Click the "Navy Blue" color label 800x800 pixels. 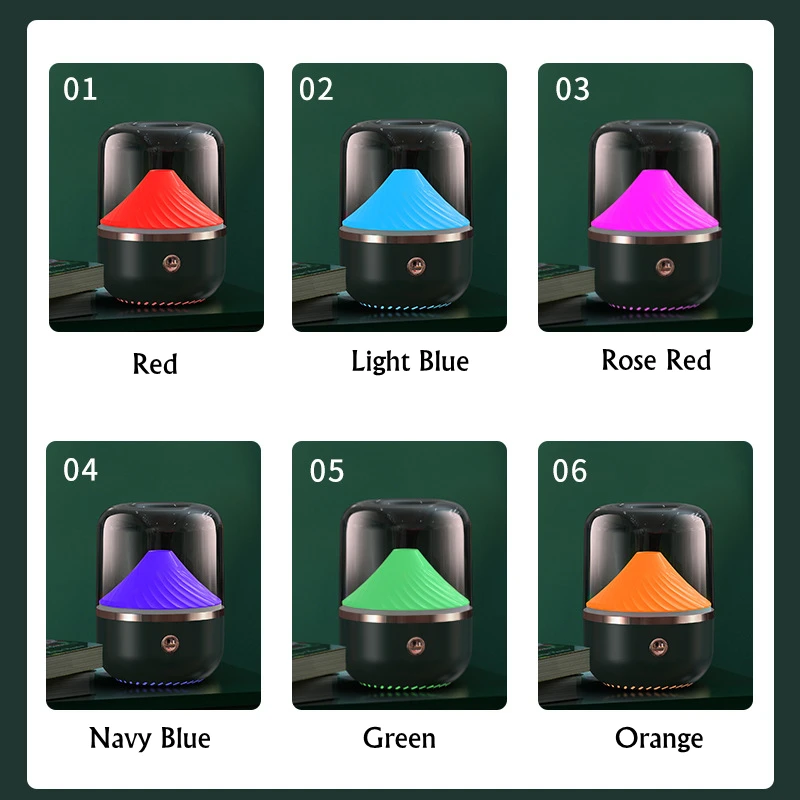149,738
